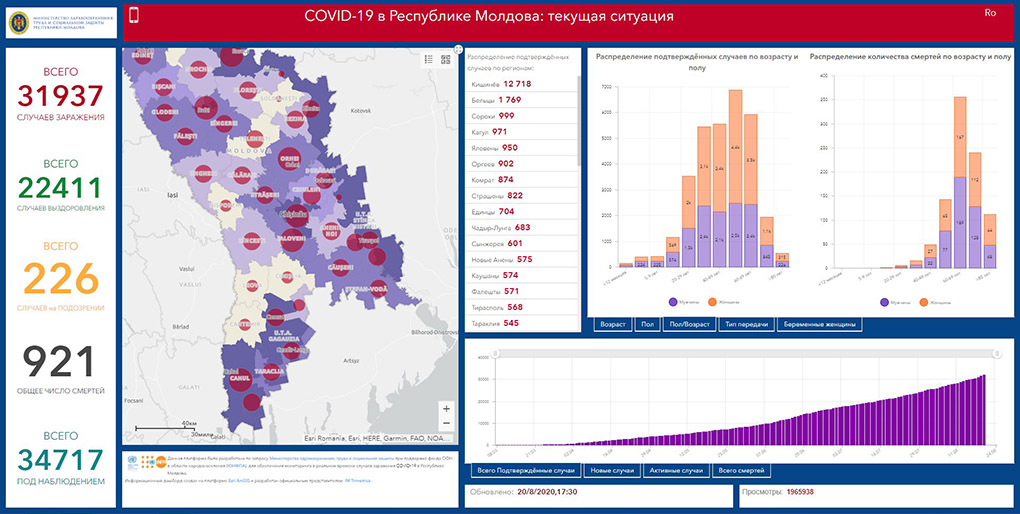
Task: Click the regions list scrollbar
Action: coord(580,120)
